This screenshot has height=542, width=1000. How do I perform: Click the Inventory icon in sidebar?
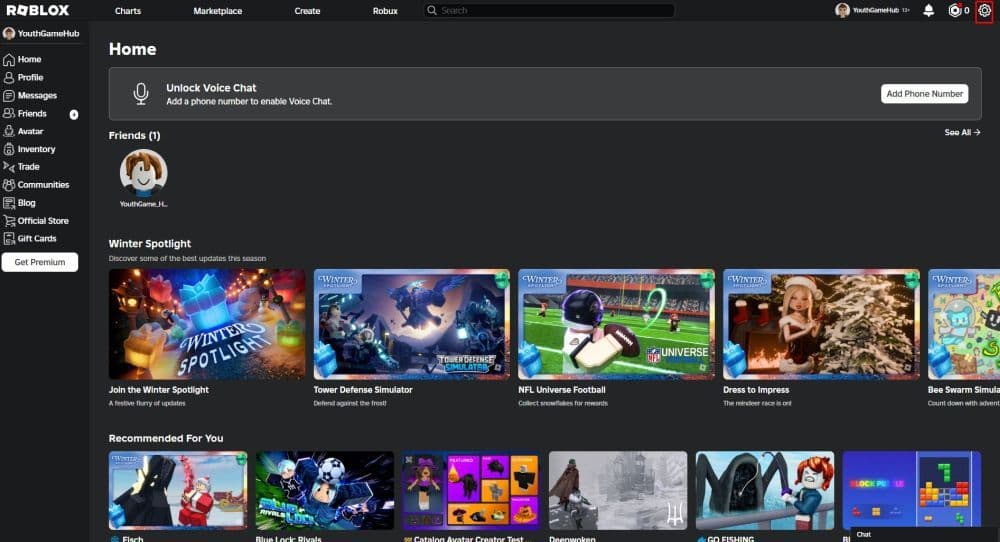[9, 149]
